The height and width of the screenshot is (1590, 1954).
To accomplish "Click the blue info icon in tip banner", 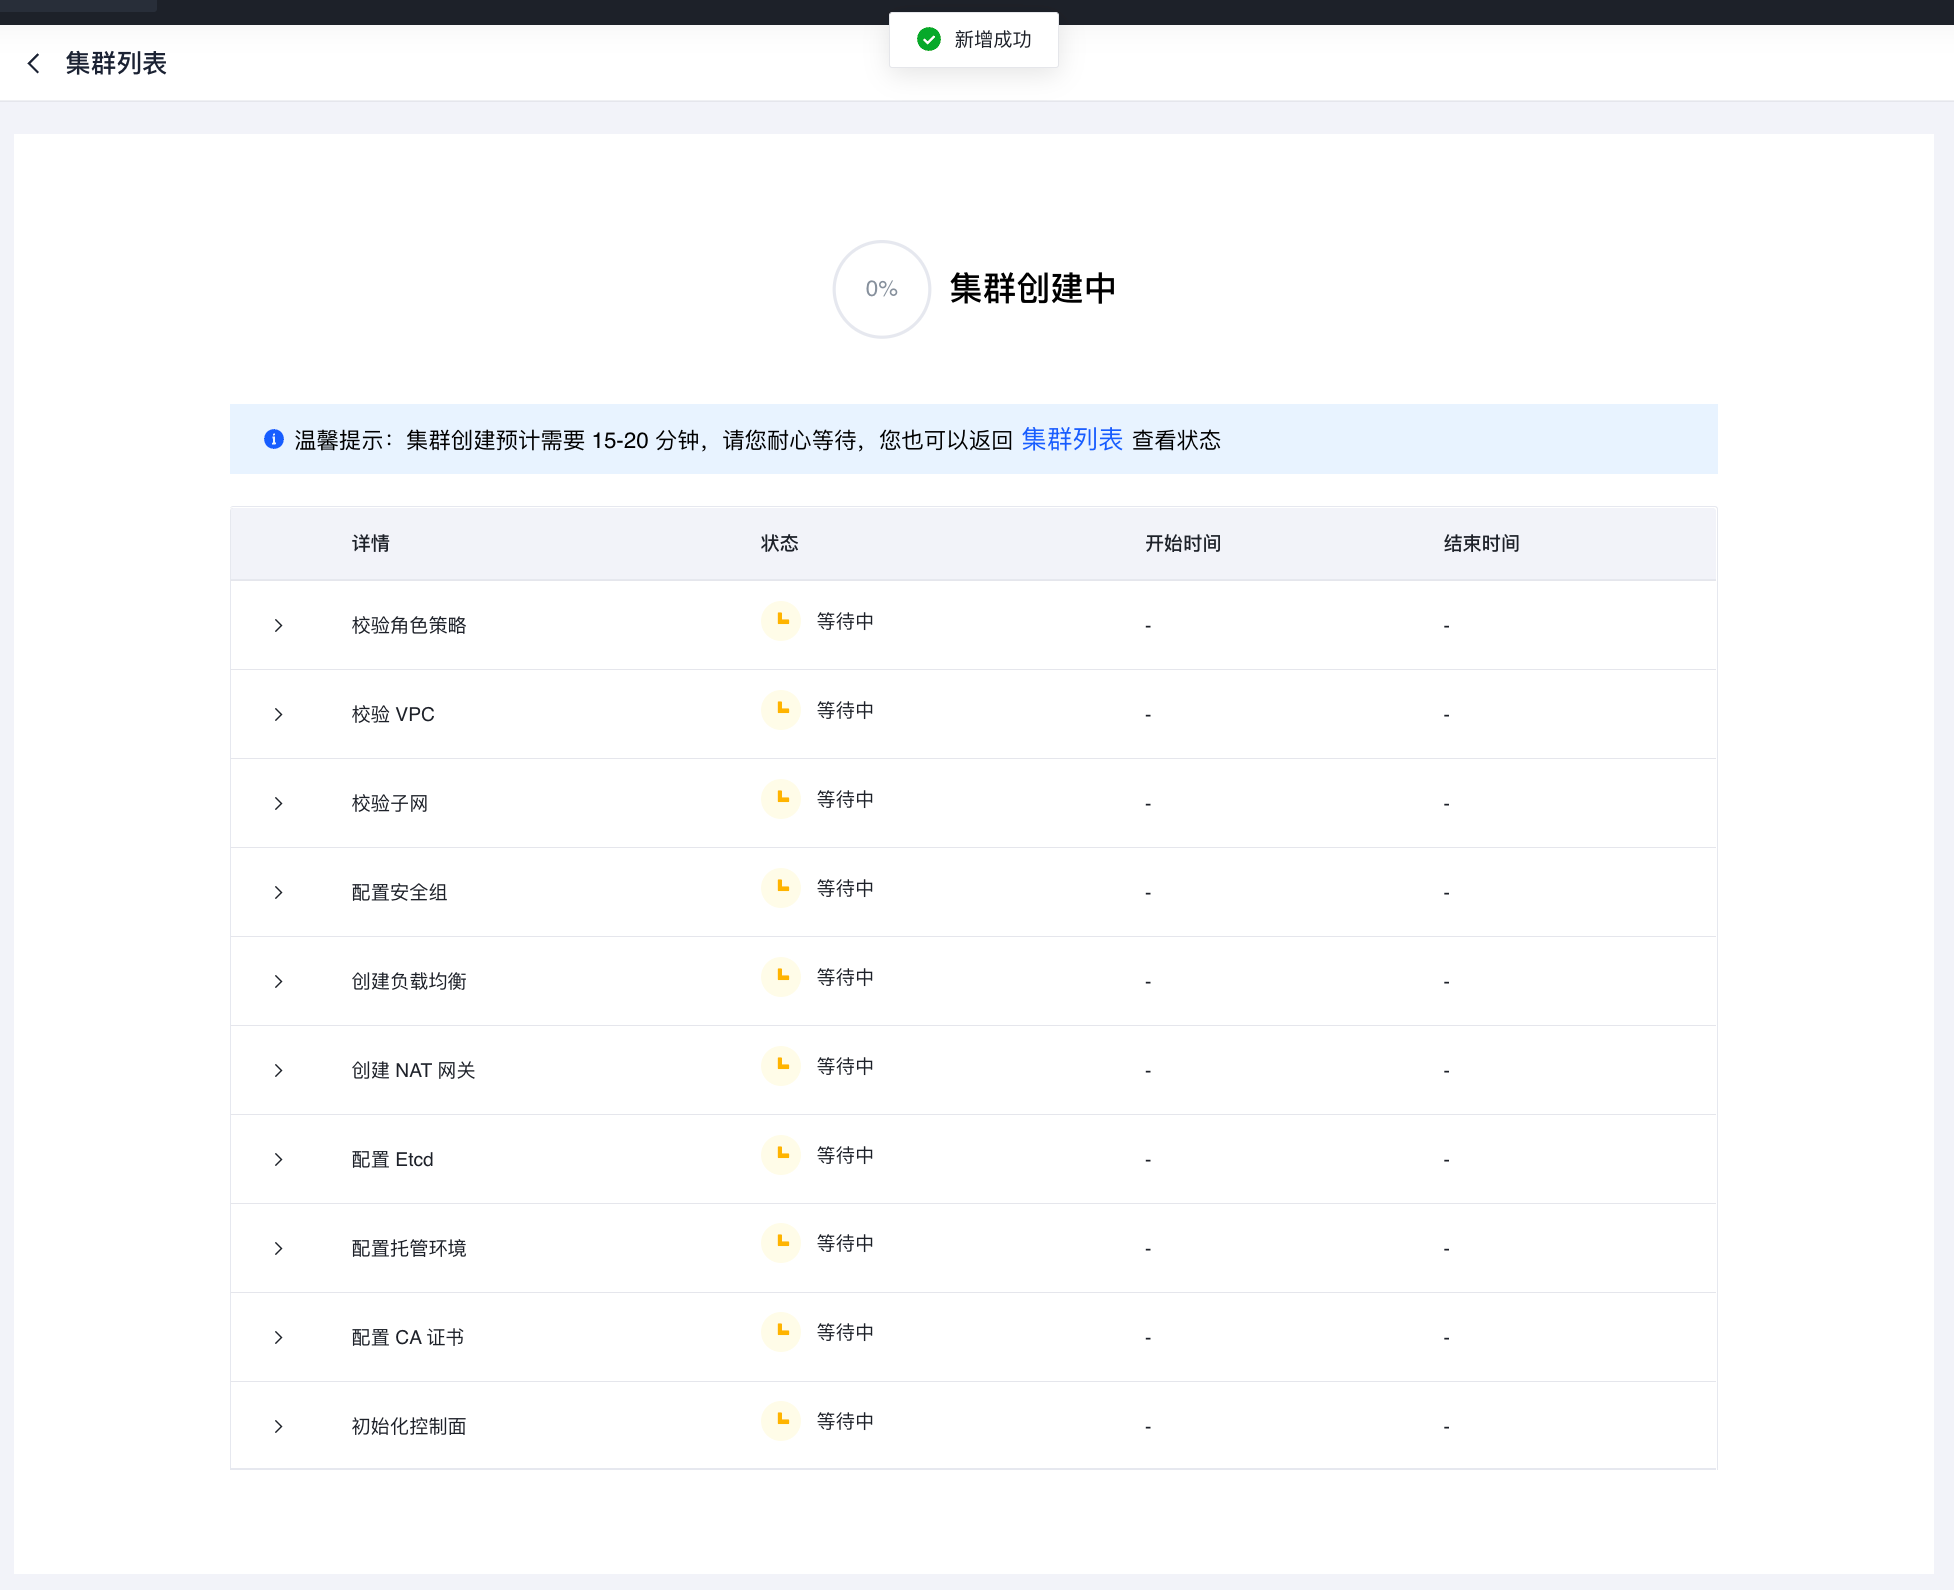I will coord(273,440).
